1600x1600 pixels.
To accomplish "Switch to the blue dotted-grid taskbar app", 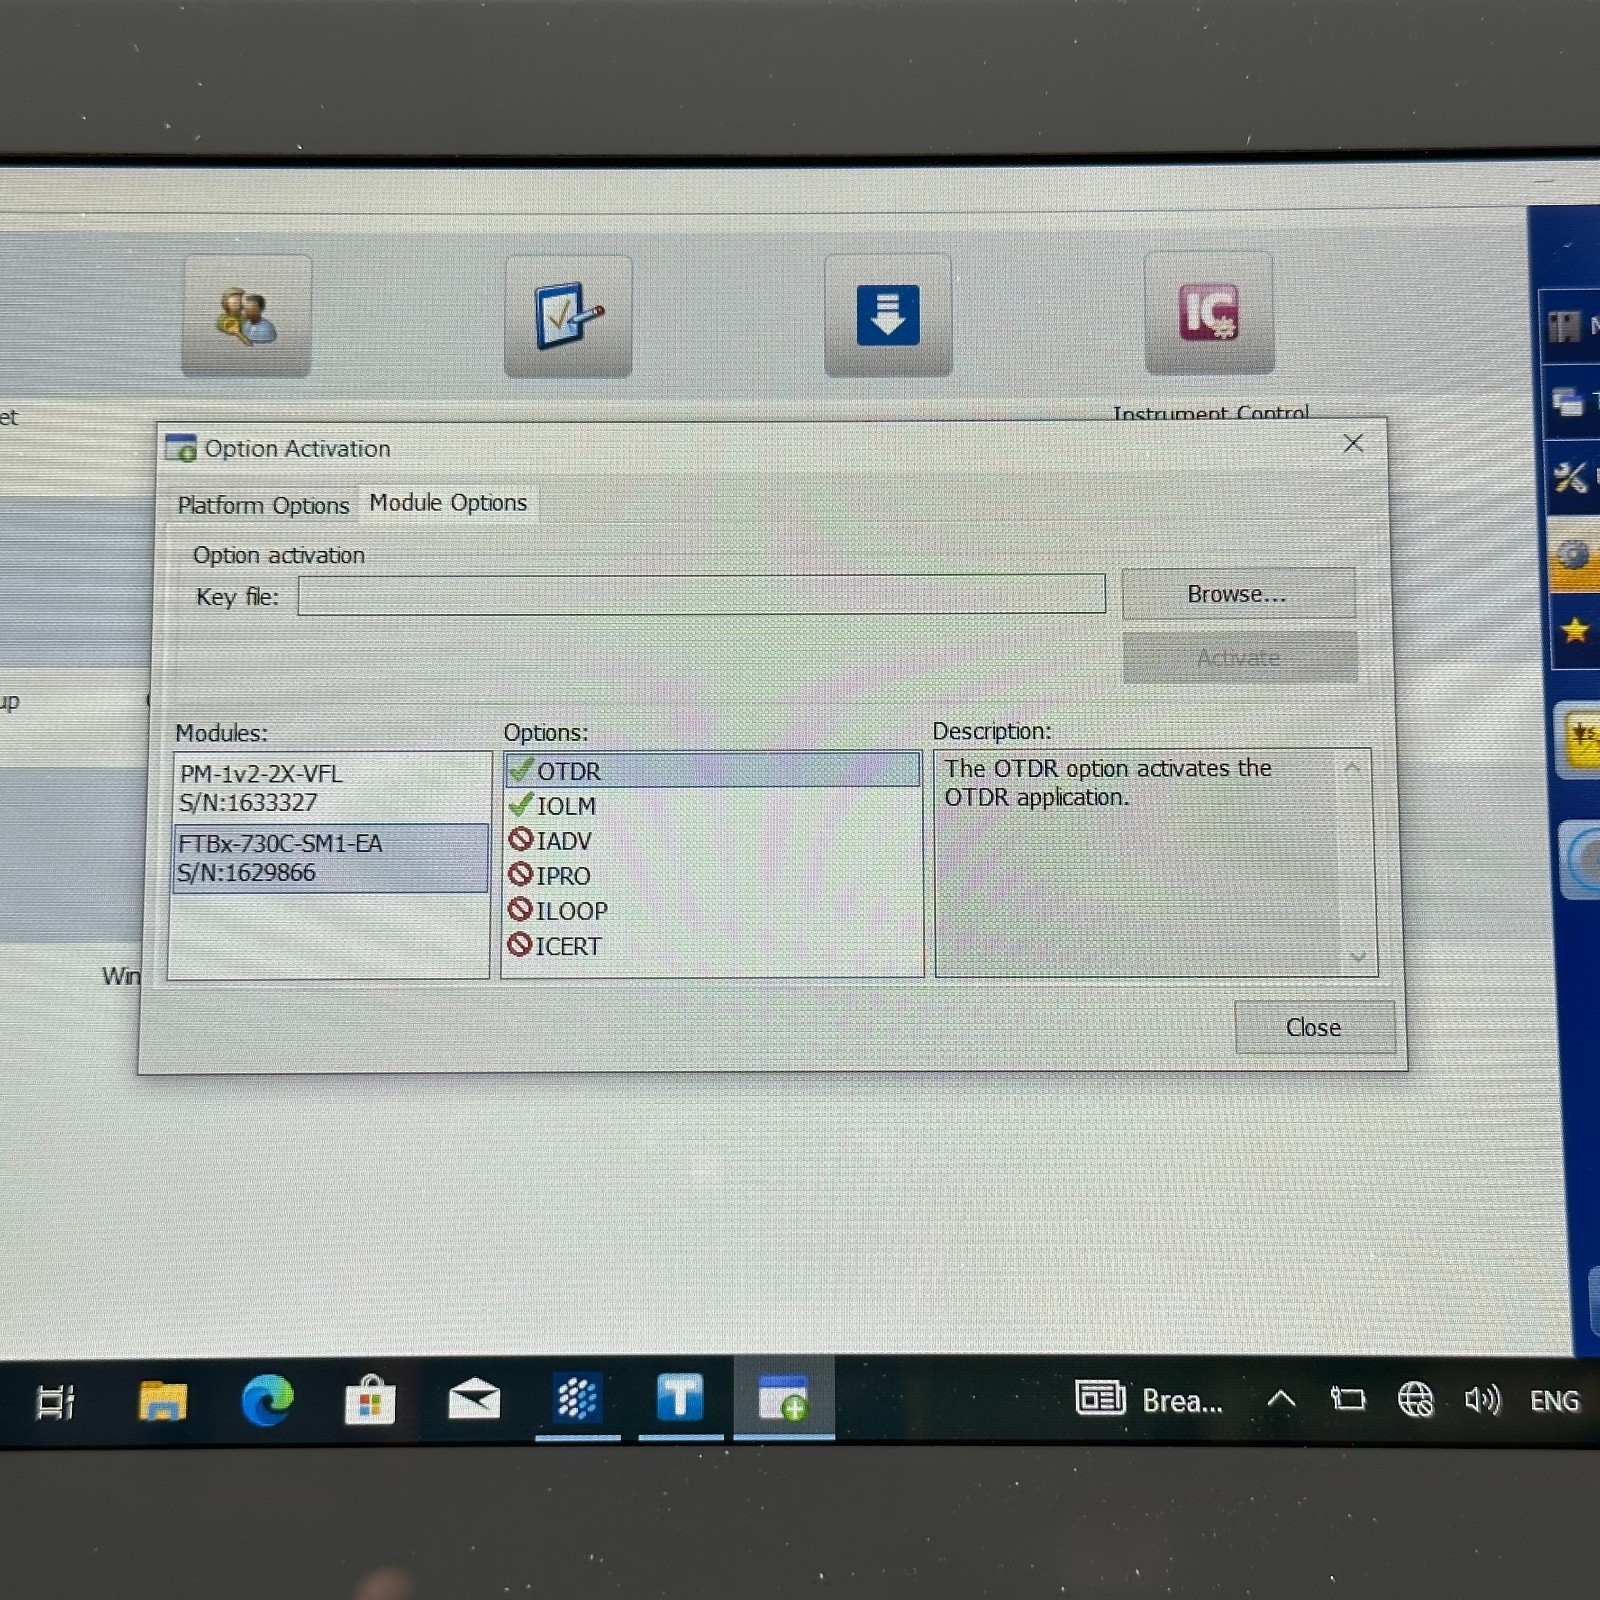I will click(x=577, y=1399).
